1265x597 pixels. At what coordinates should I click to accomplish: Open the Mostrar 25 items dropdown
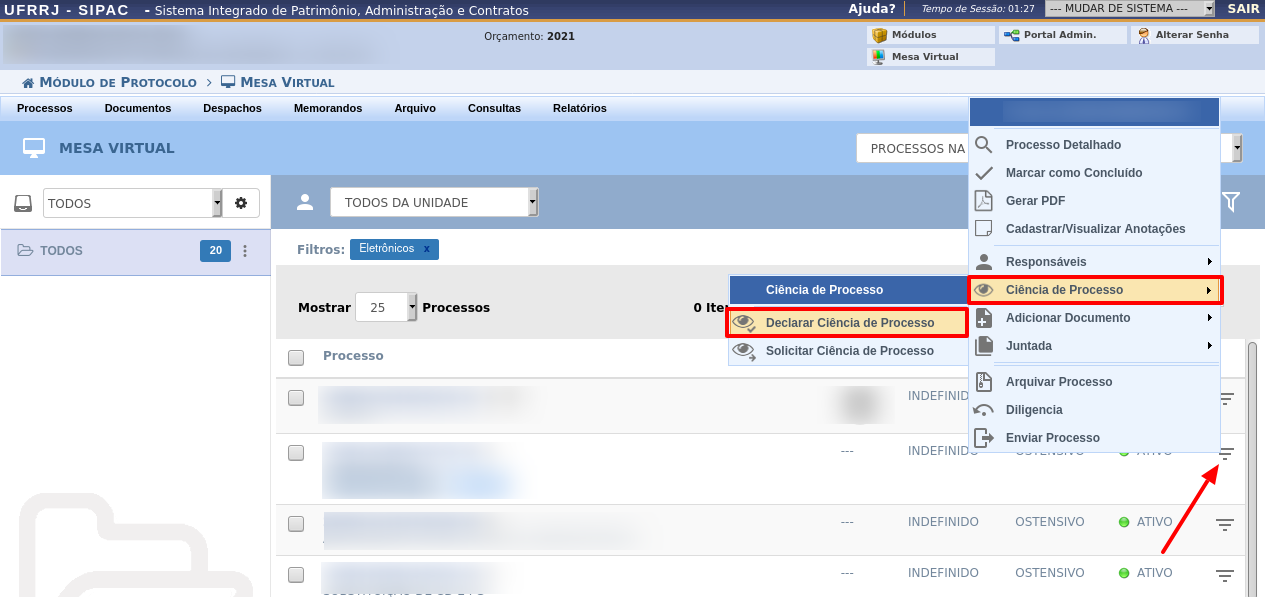(x=386, y=308)
